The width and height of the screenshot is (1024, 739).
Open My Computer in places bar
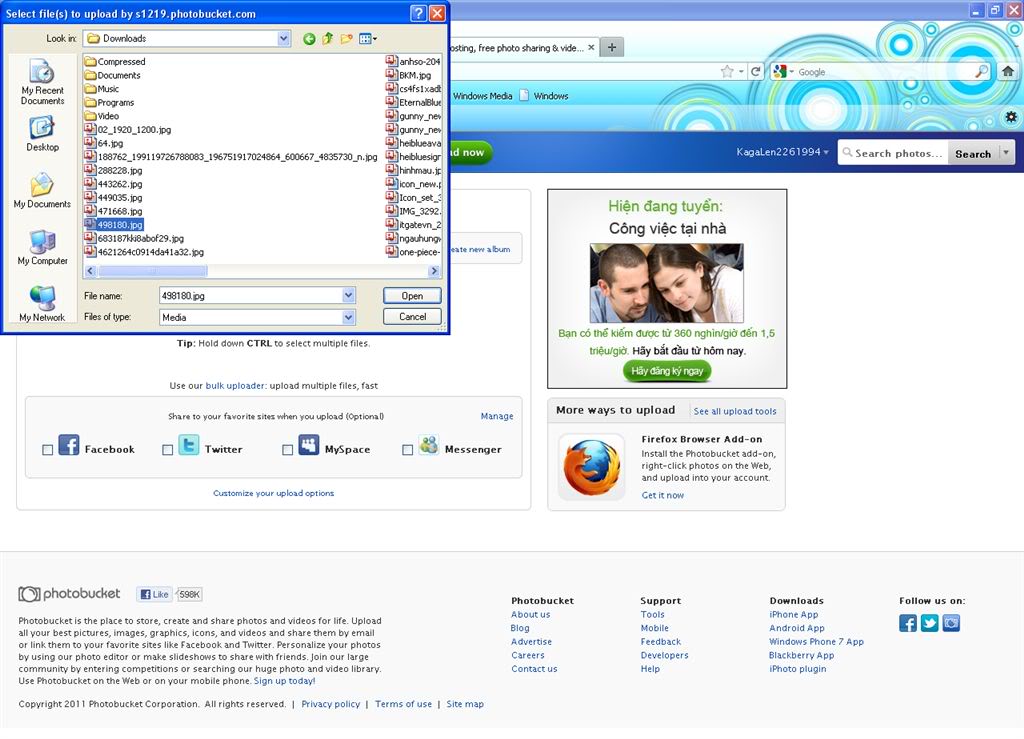pos(42,247)
